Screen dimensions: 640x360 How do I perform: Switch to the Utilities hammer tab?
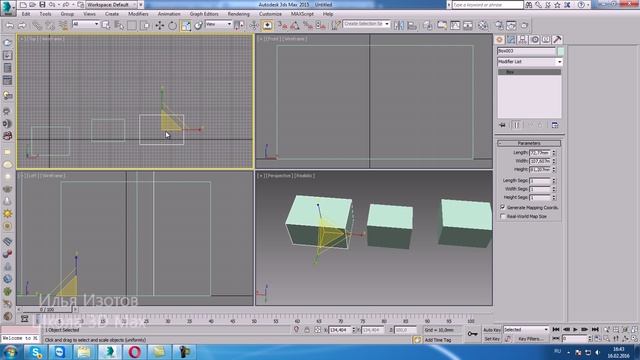[x=557, y=40]
